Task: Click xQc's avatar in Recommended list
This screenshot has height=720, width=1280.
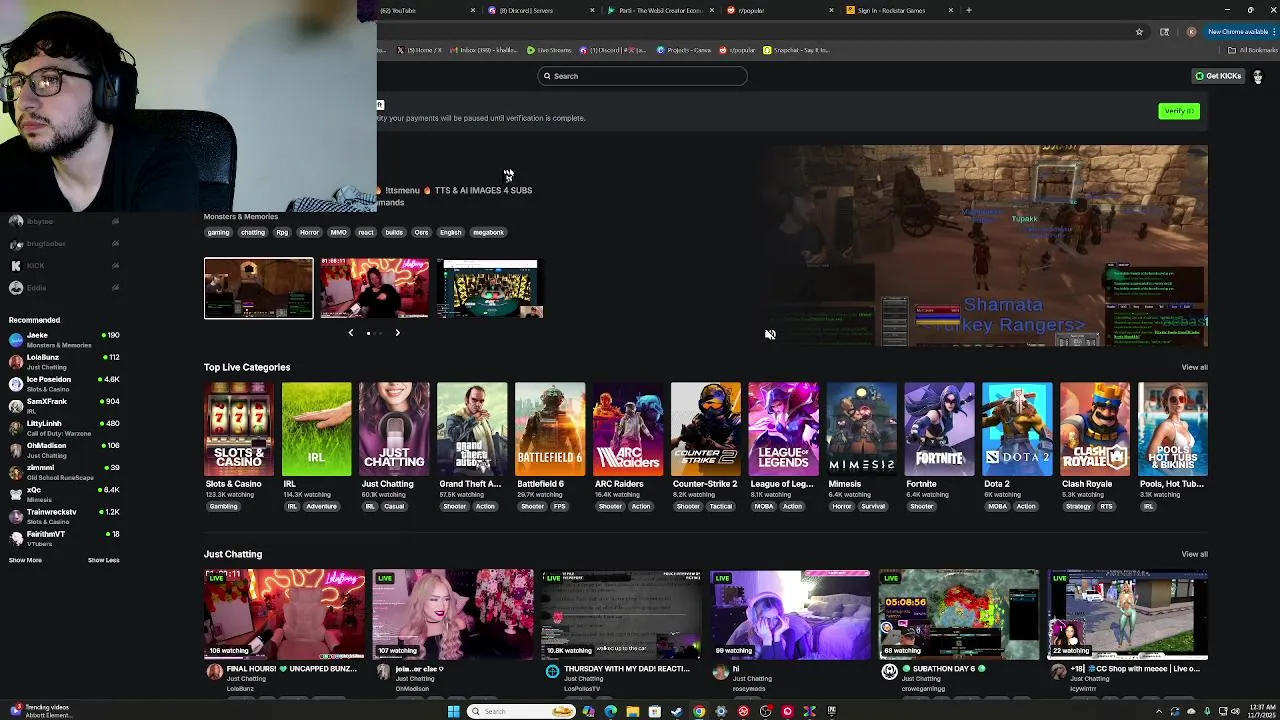Action: coord(16,494)
